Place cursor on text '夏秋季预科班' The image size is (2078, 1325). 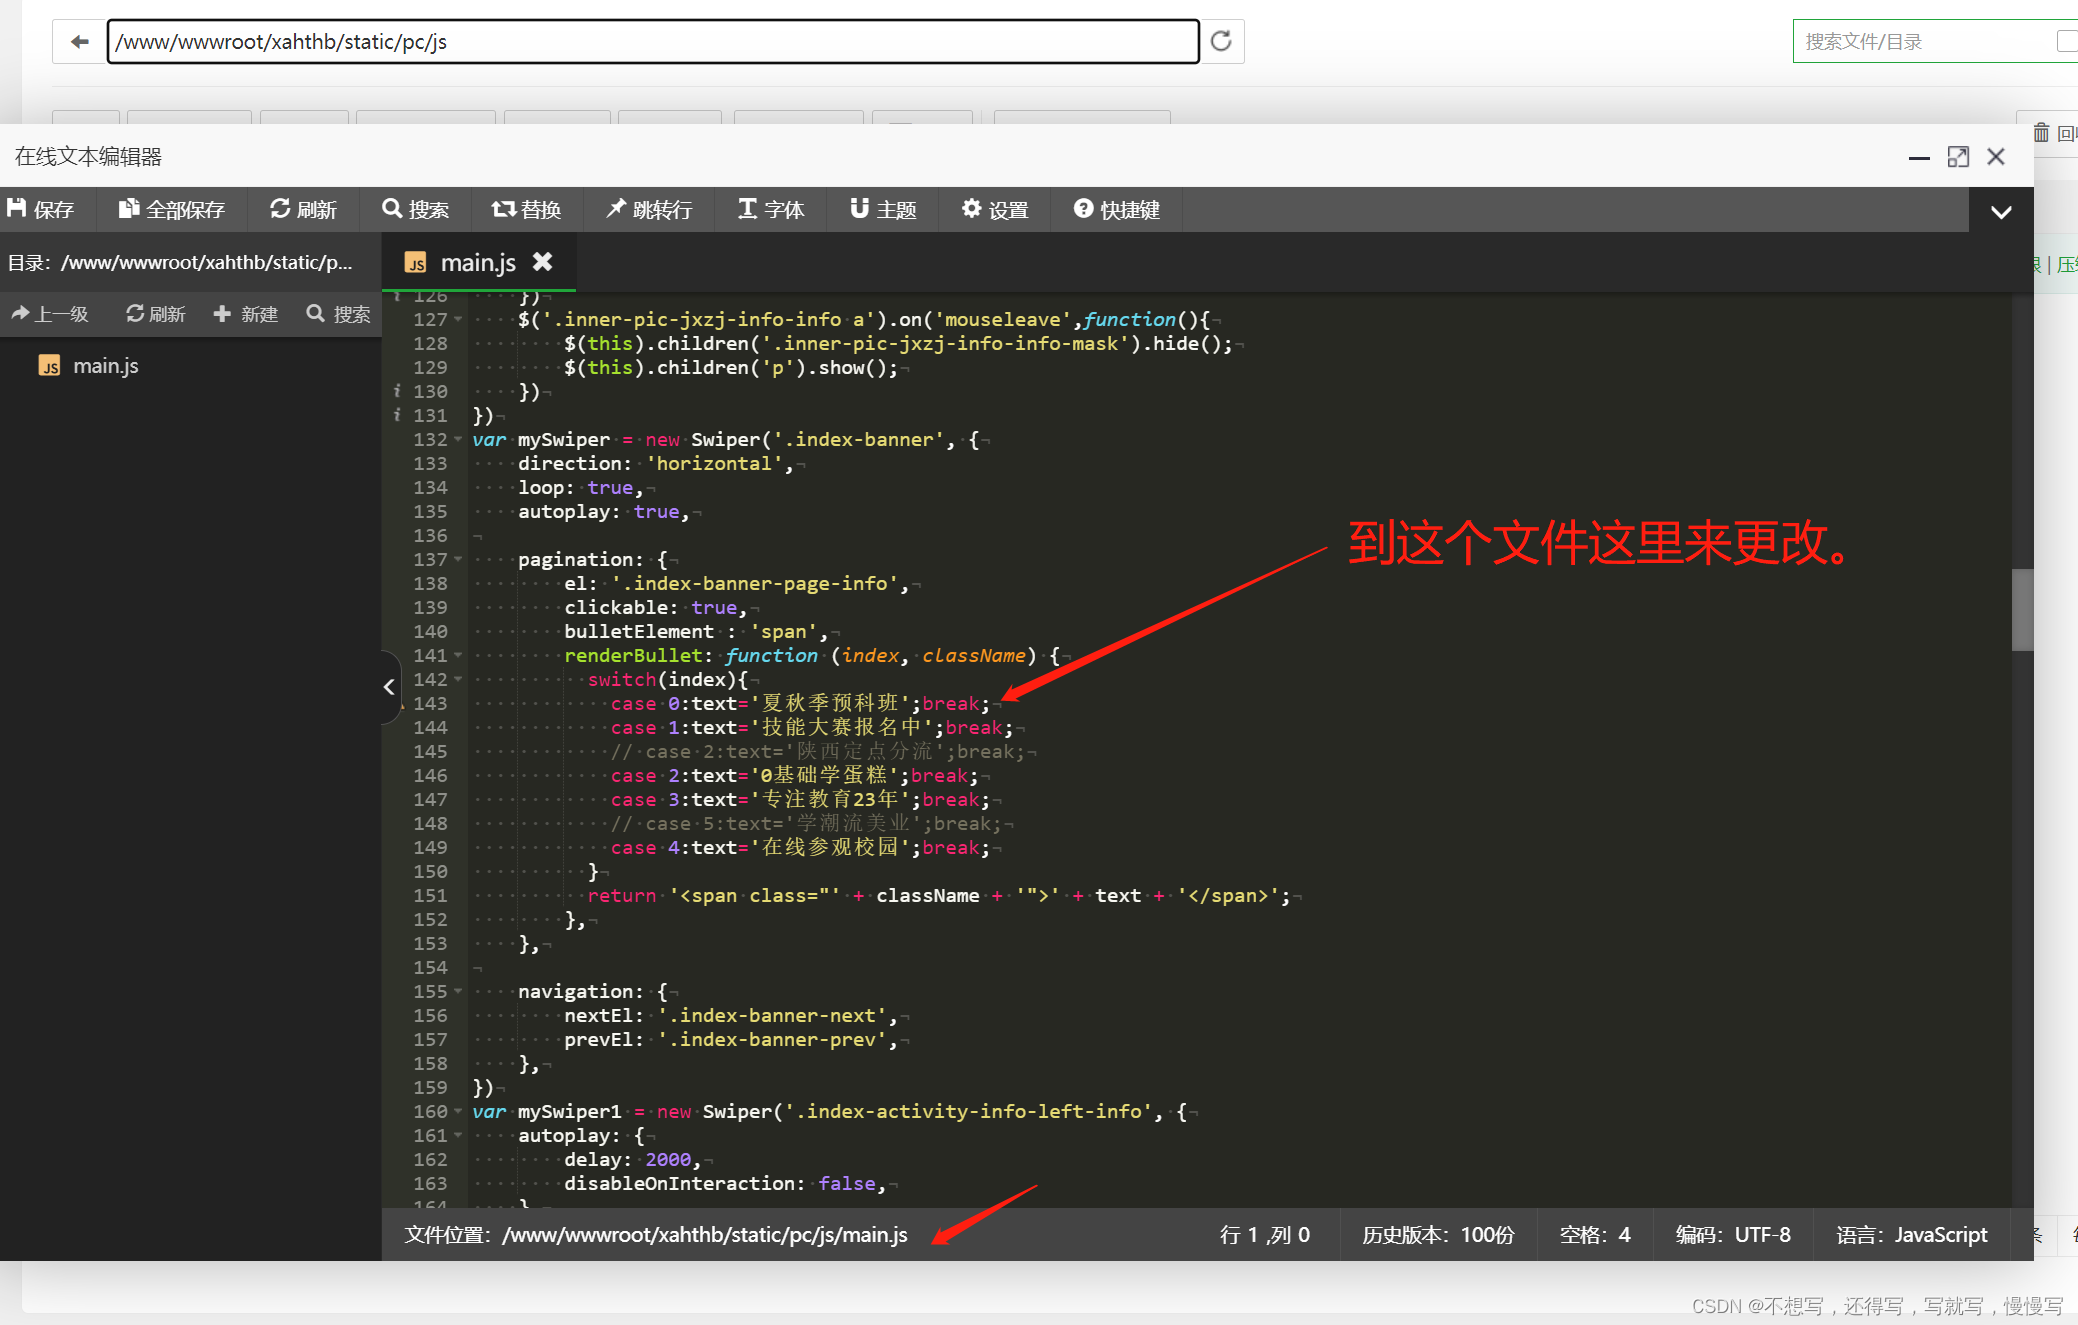click(x=829, y=703)
